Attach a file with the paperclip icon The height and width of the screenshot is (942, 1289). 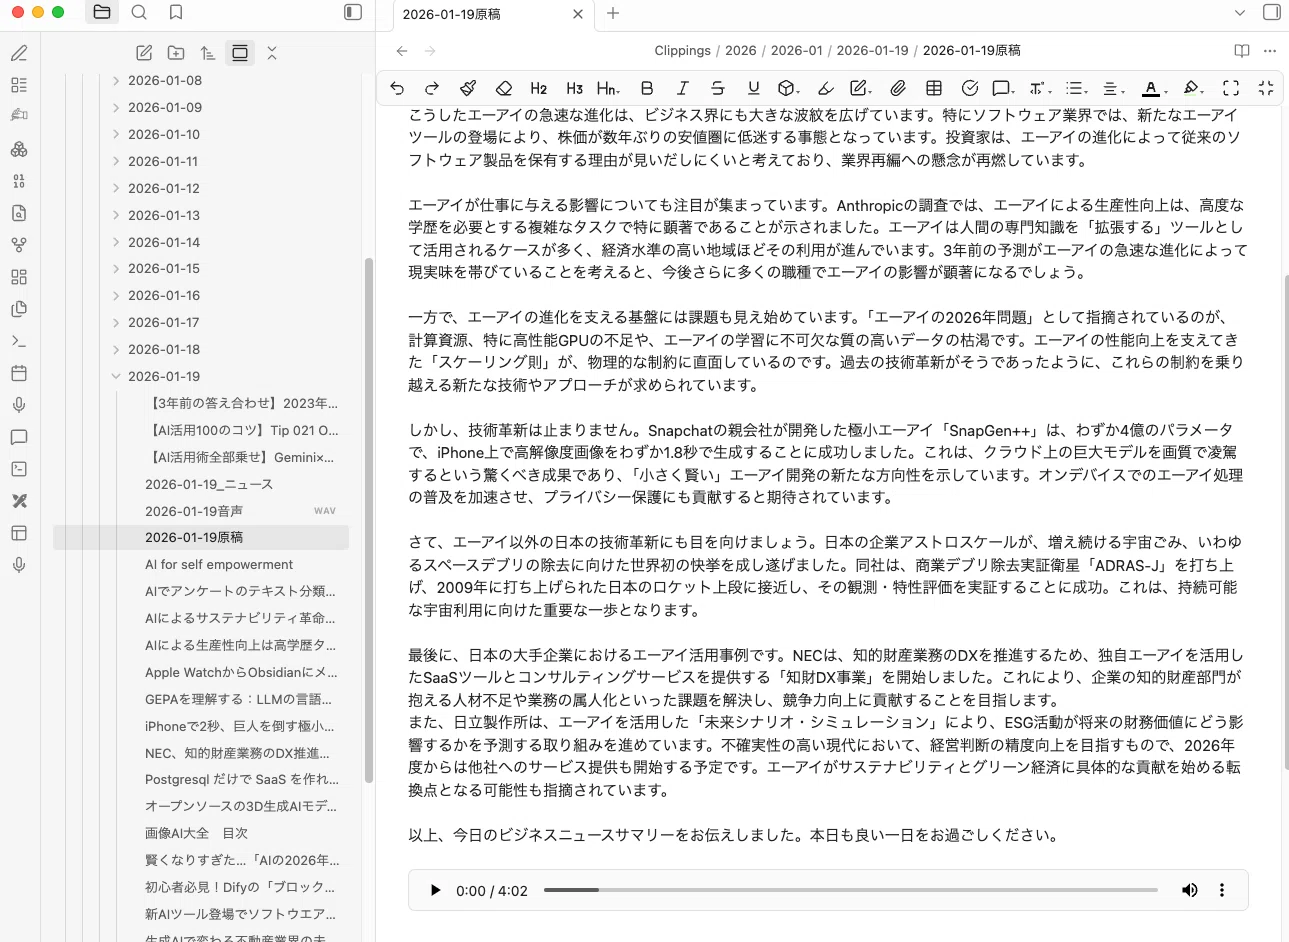[x=898, y=88]
